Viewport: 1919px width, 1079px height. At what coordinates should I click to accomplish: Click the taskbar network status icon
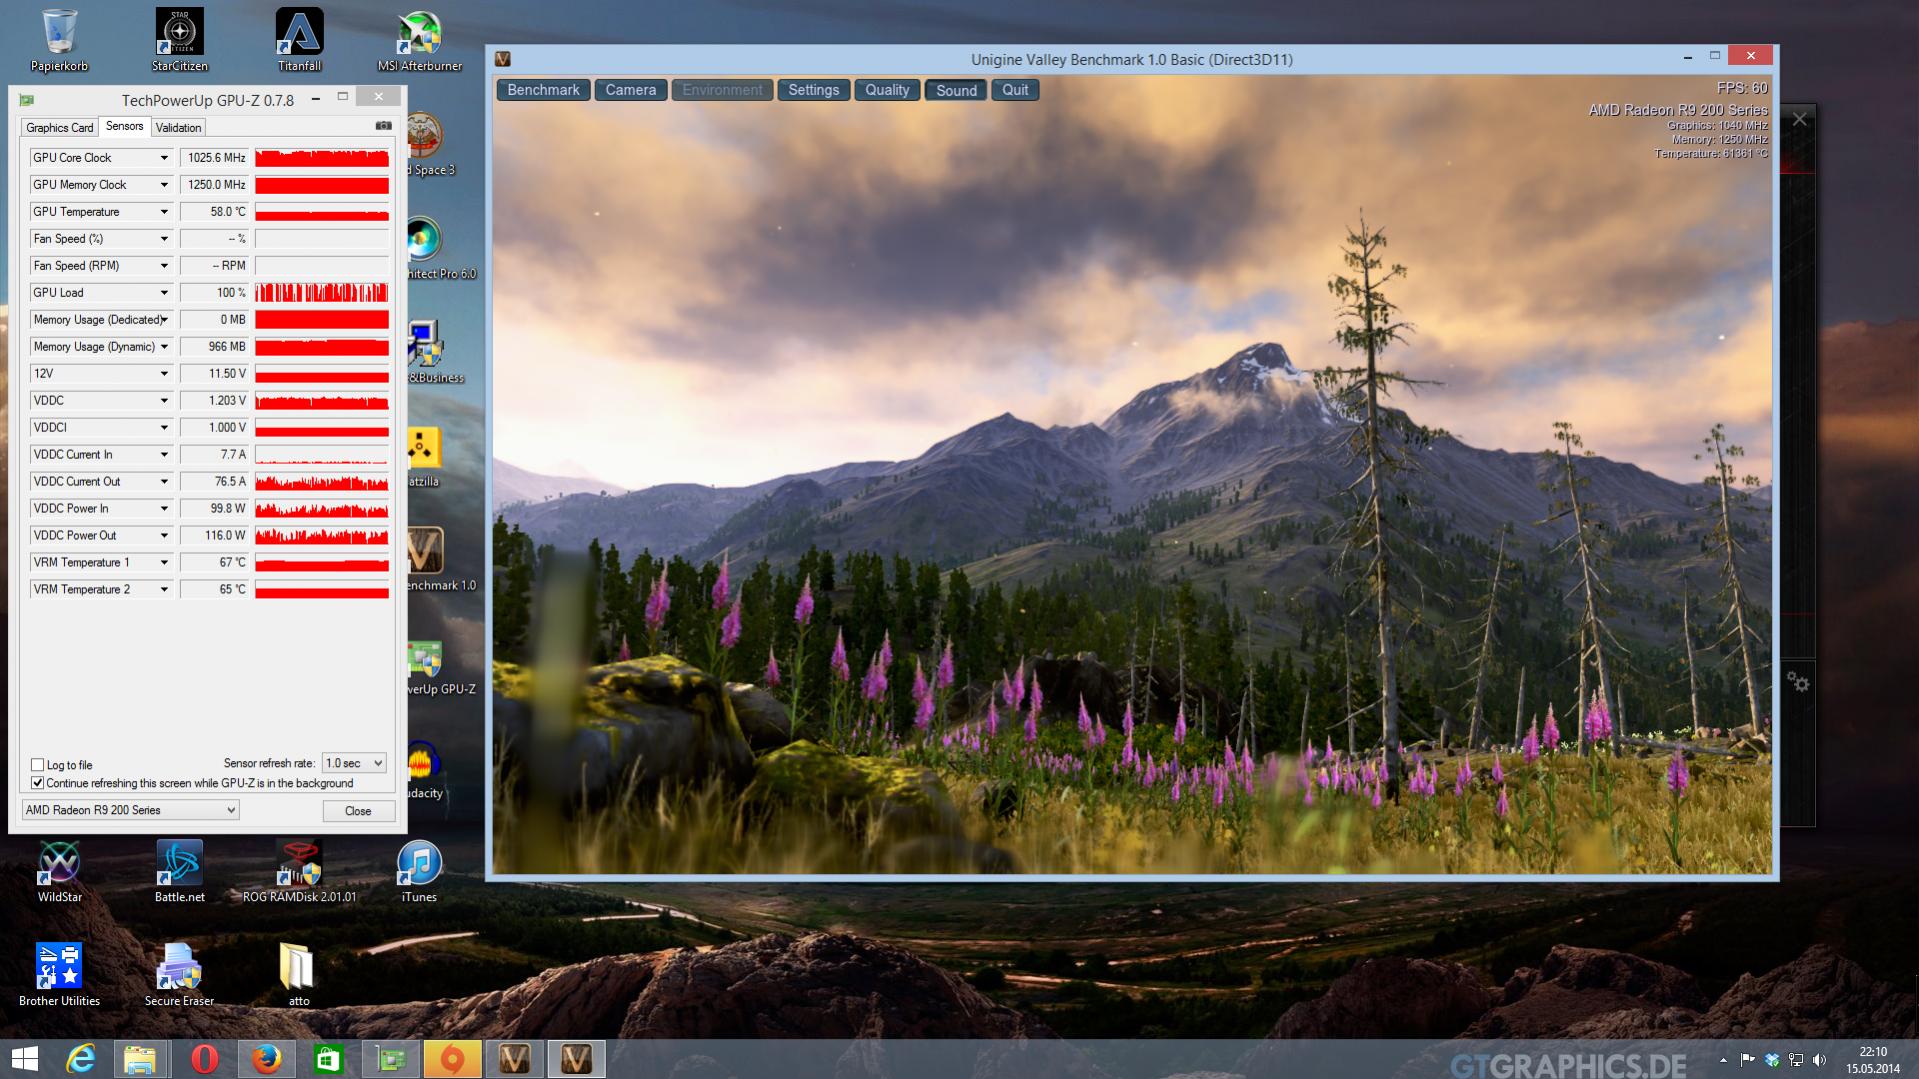[1796, 1060]
